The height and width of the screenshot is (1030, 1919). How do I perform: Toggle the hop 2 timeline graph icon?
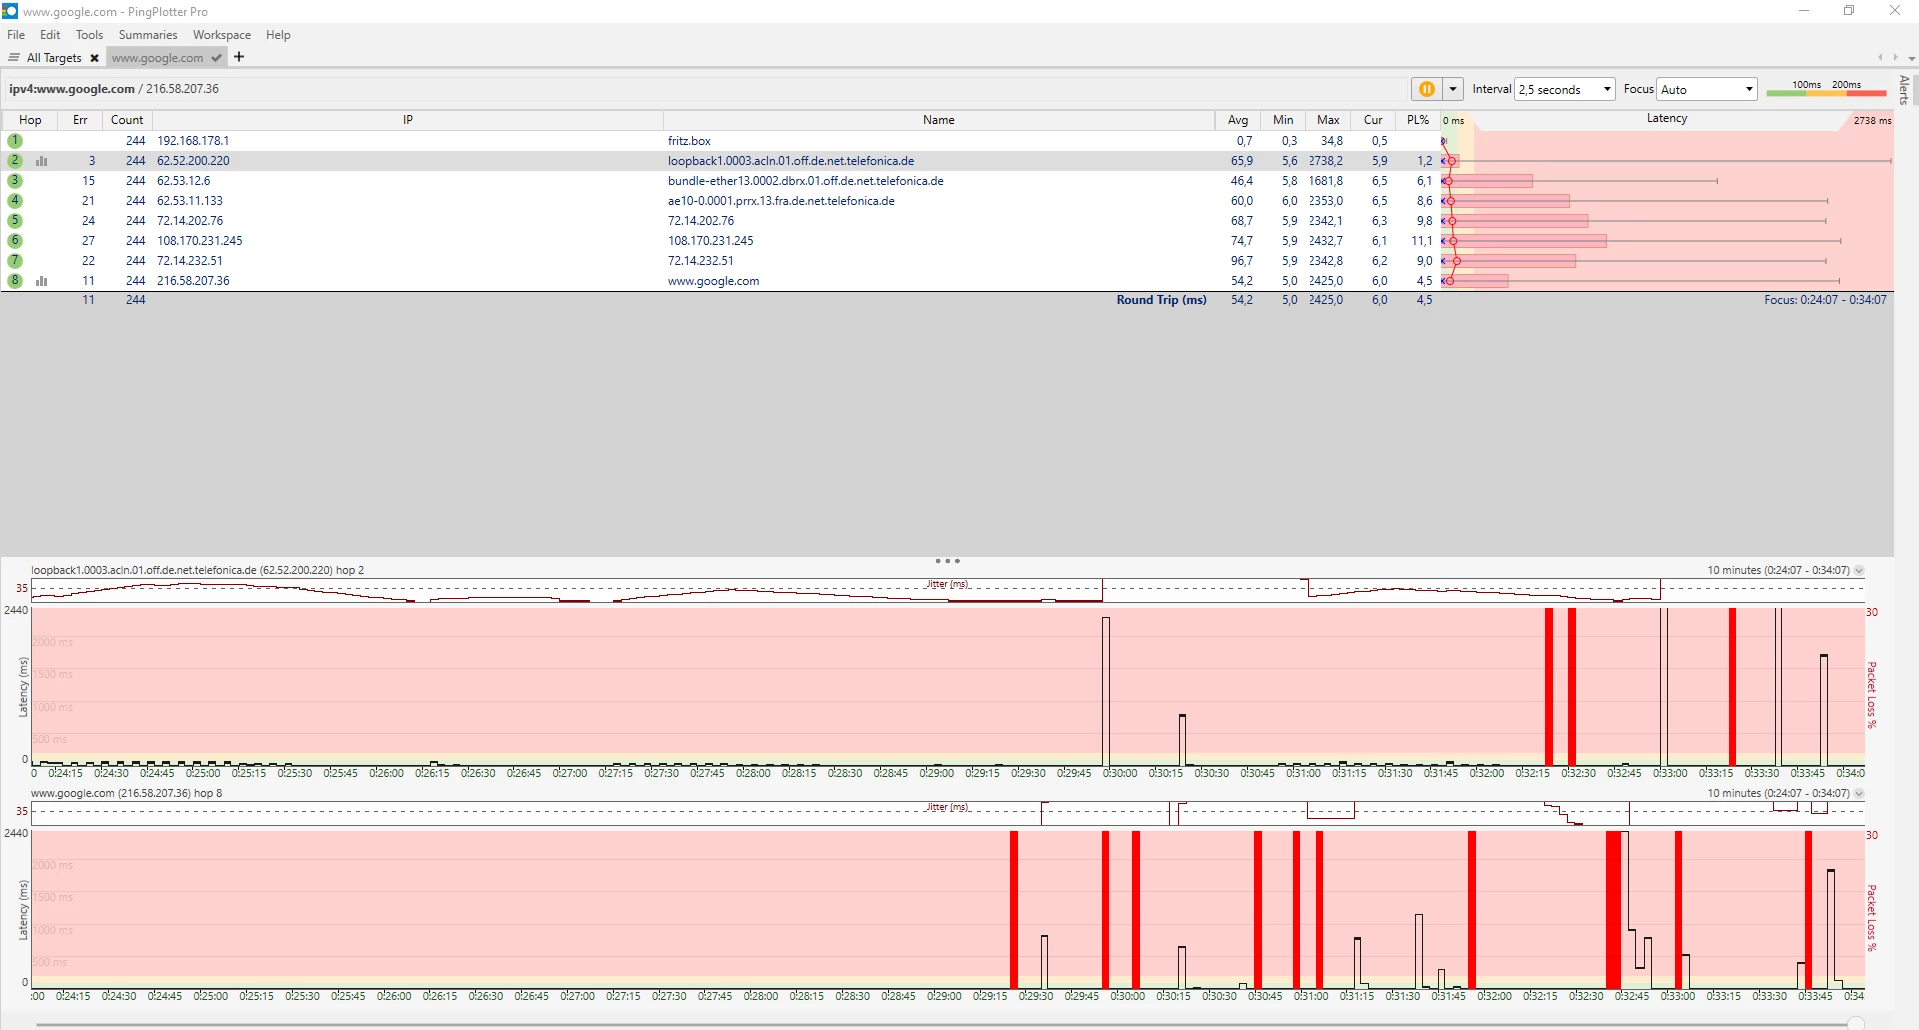coord(42,161)
